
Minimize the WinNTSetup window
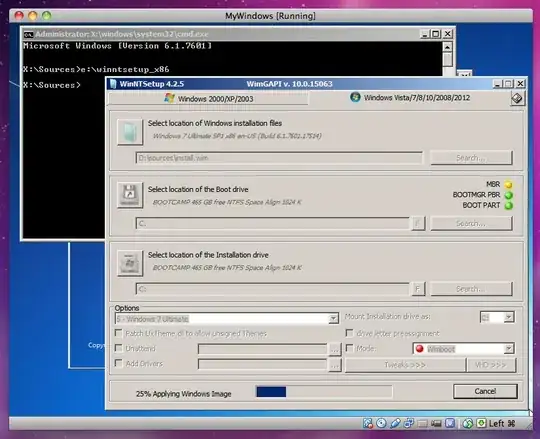coord(497,84)
